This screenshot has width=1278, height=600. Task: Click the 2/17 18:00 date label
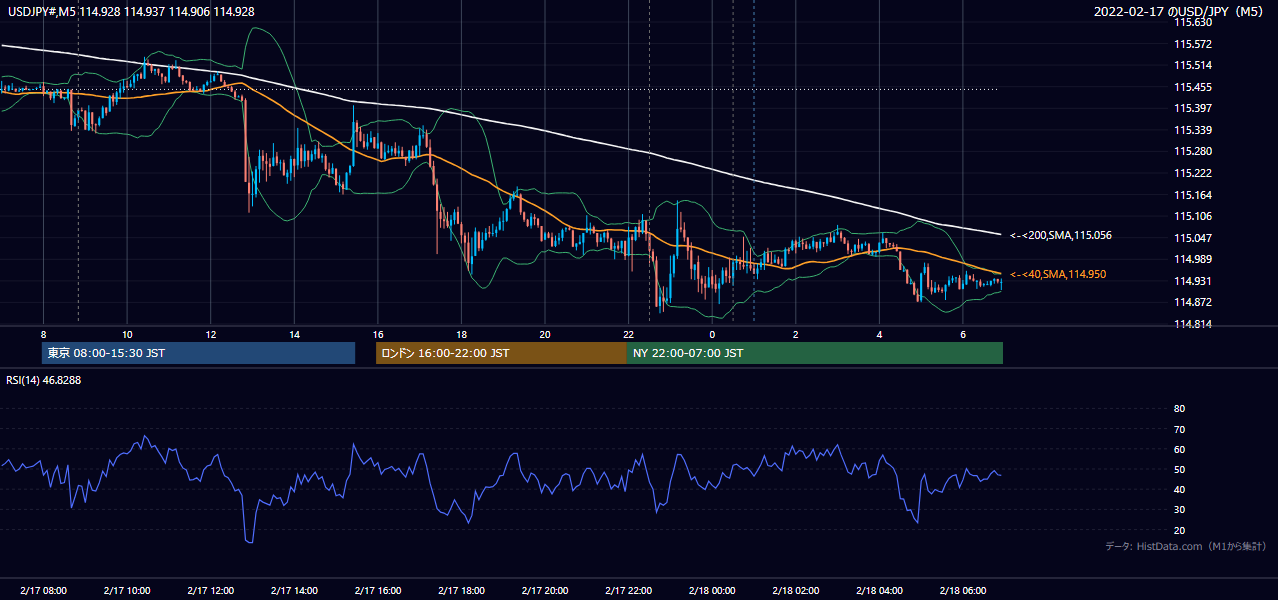[x=461, y=591]
